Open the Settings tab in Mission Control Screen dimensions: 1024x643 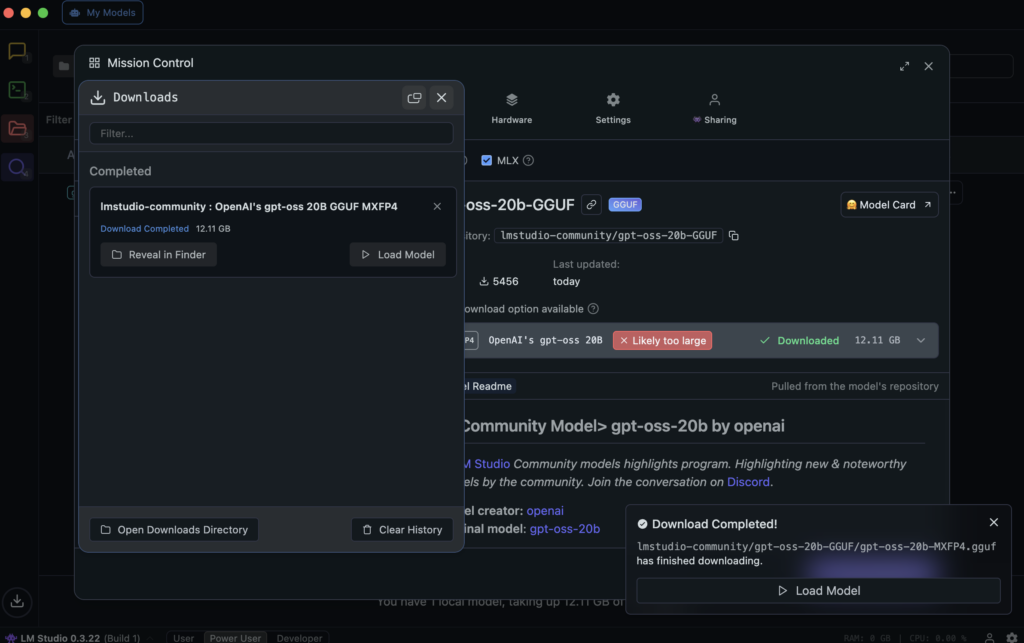tap(613, 108)
